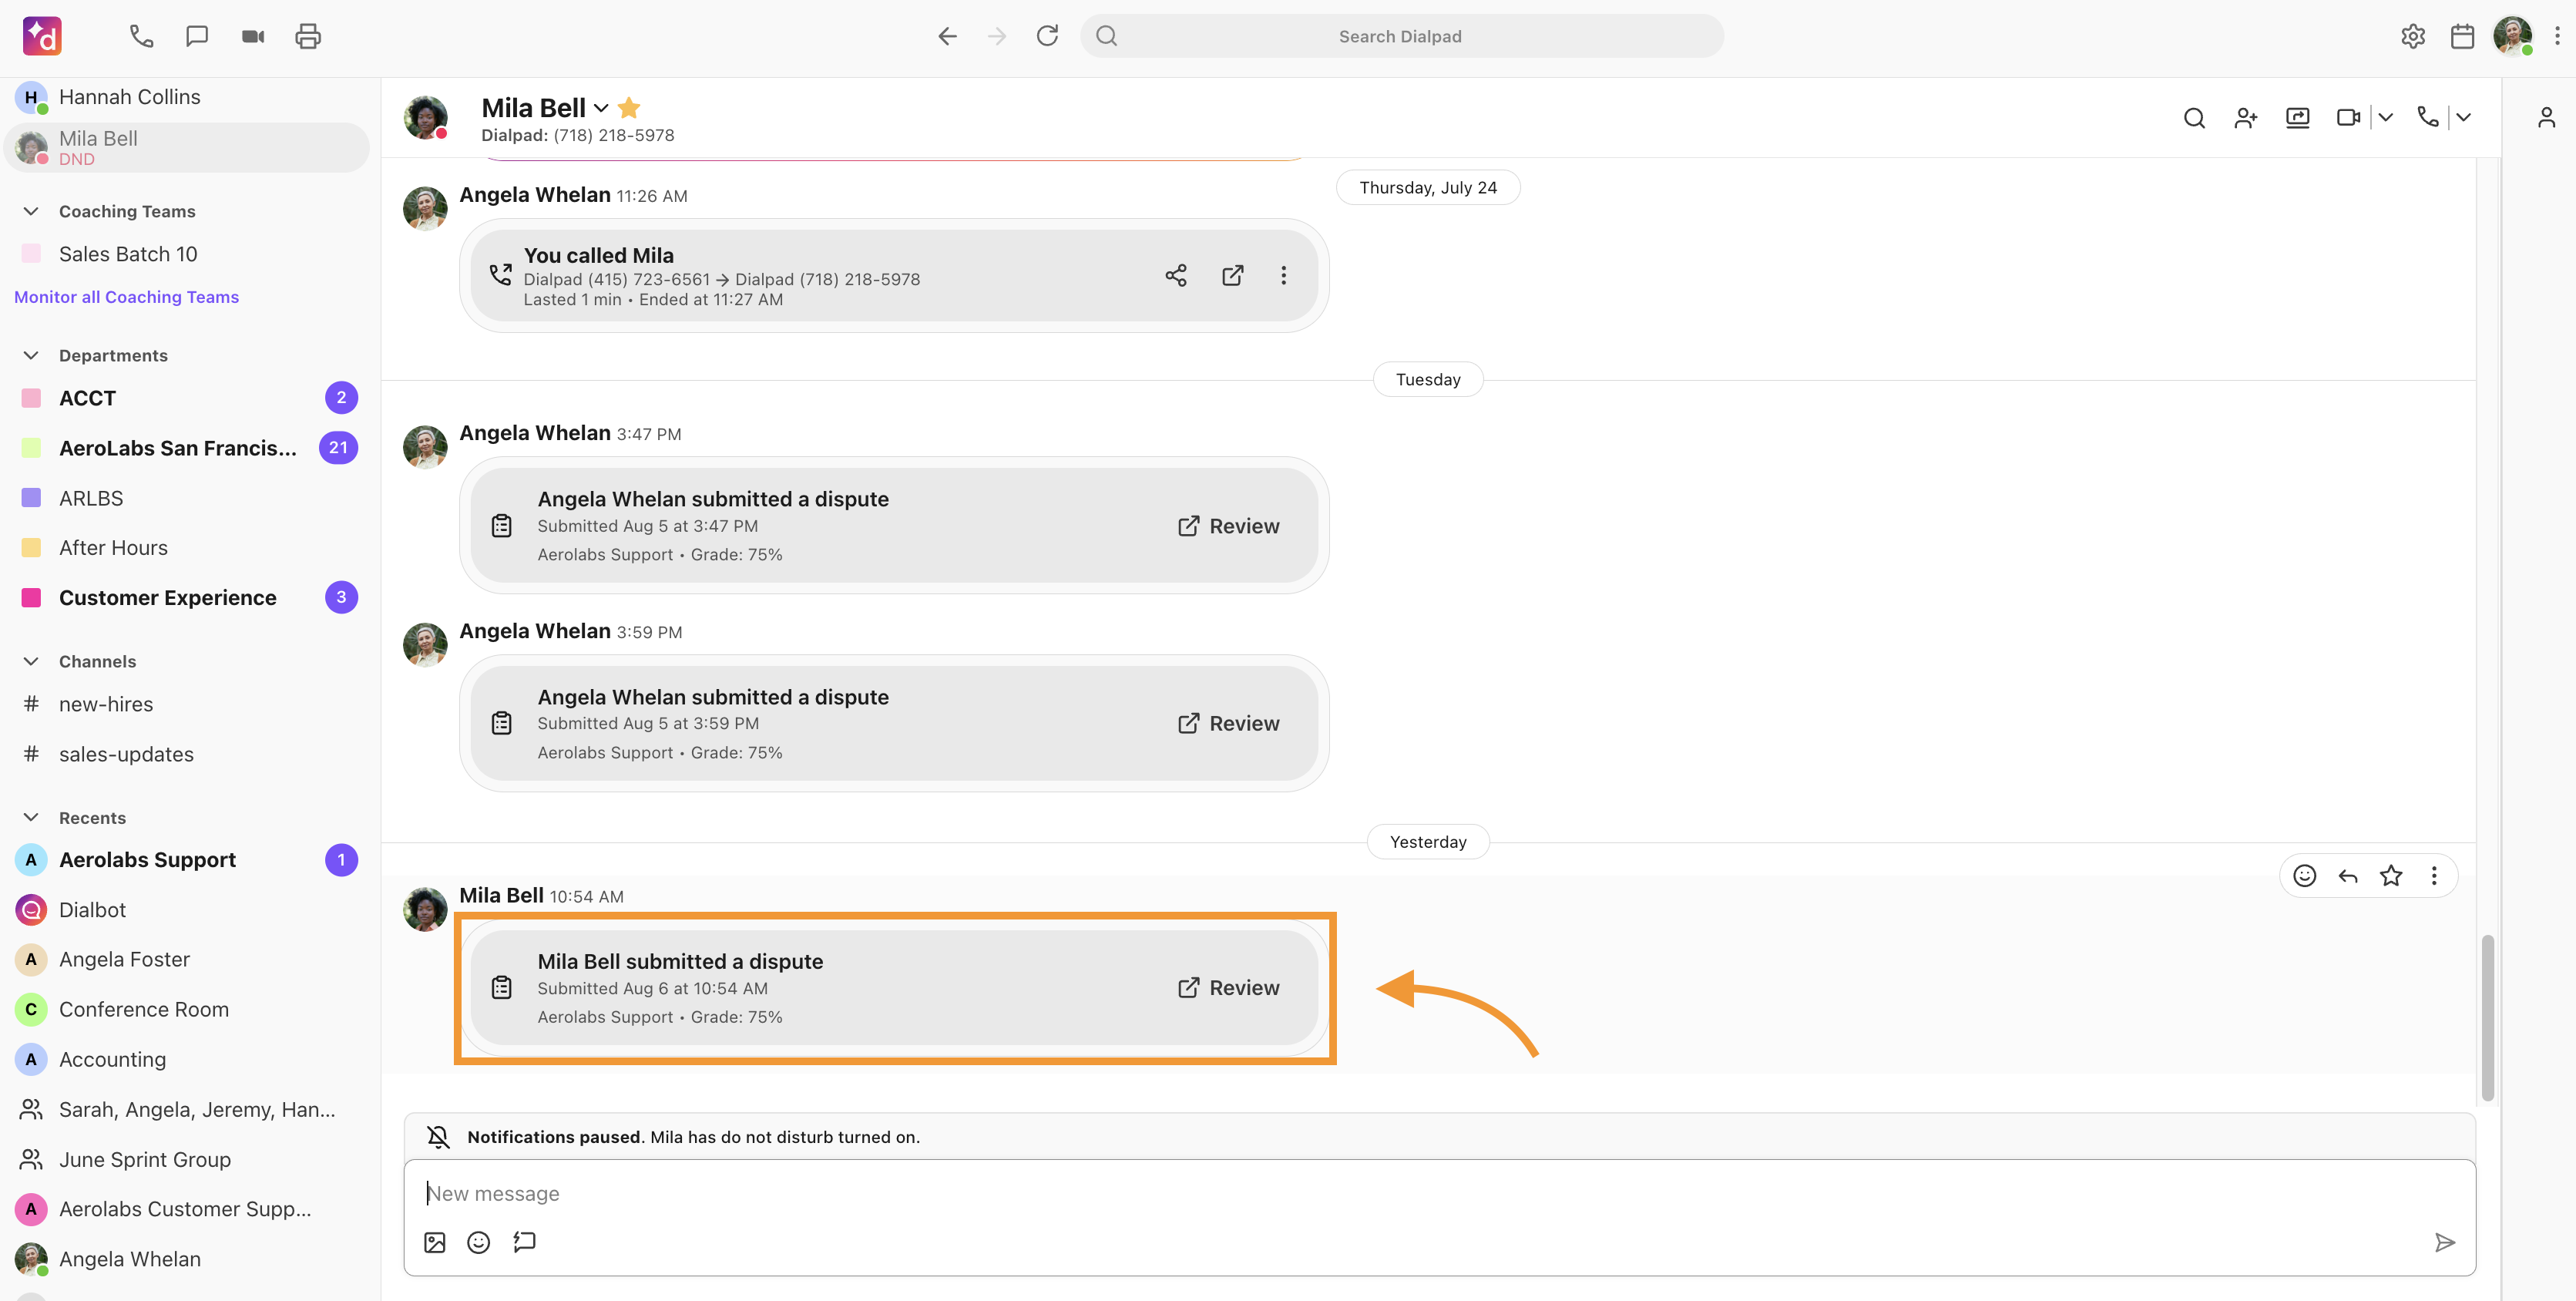The height and width of the screenshot is (1301, 2576).
Task: Collapse the Coaching Teams section
Action: pyautogui.click(x=31, y=211)
